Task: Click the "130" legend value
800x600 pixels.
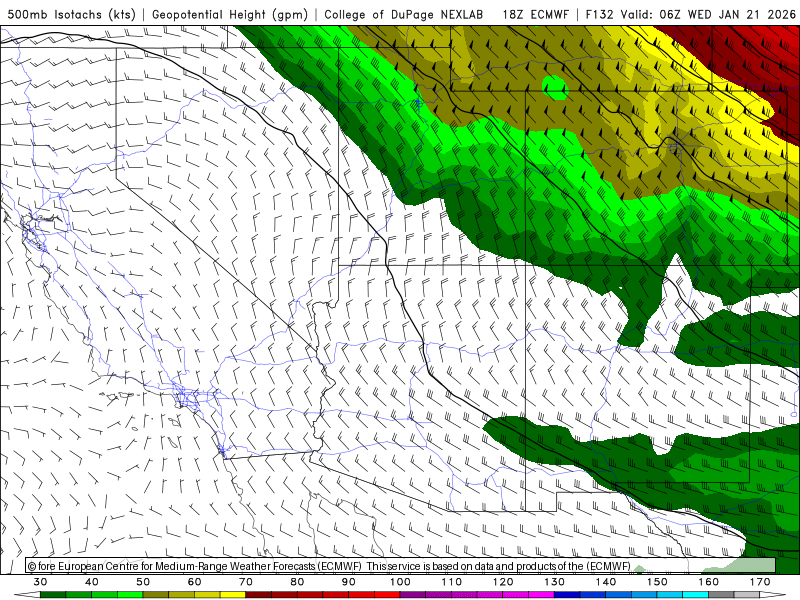Action: click(555, 582)
